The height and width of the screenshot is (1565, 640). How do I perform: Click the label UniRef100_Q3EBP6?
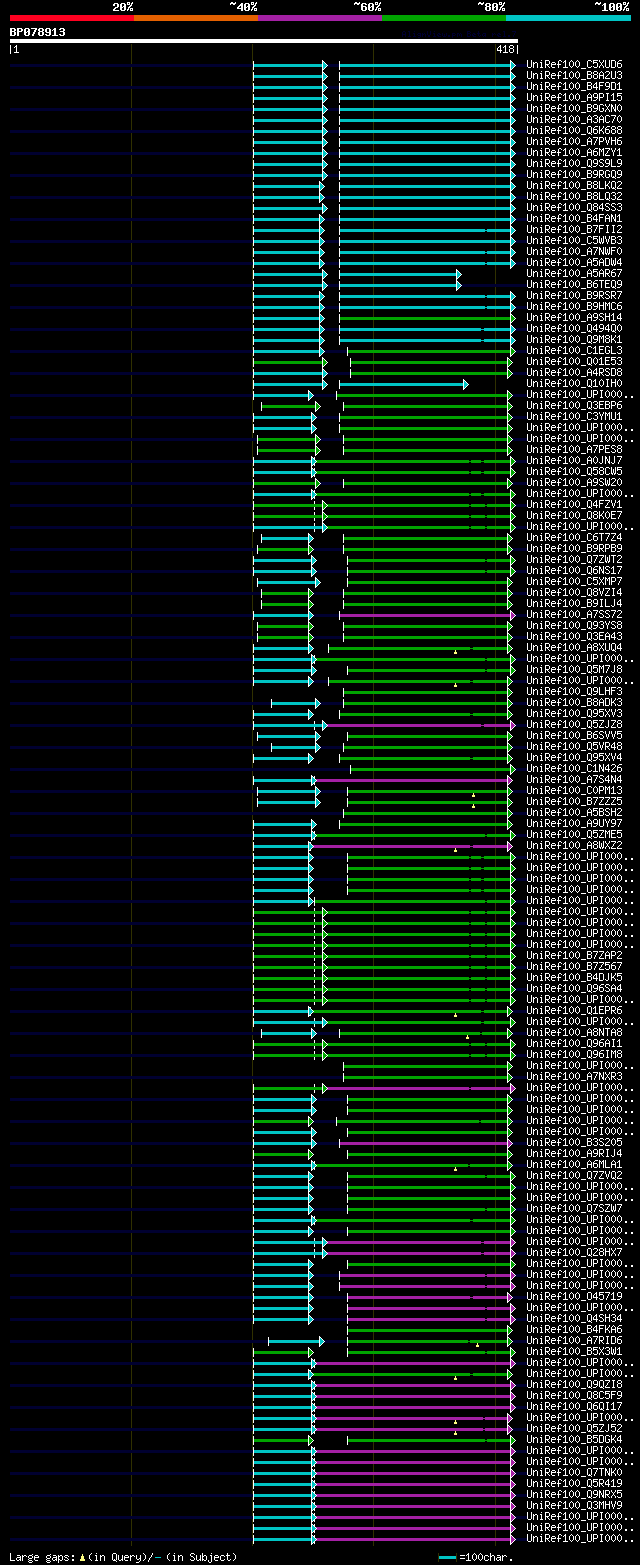click(x=574, y=405)
